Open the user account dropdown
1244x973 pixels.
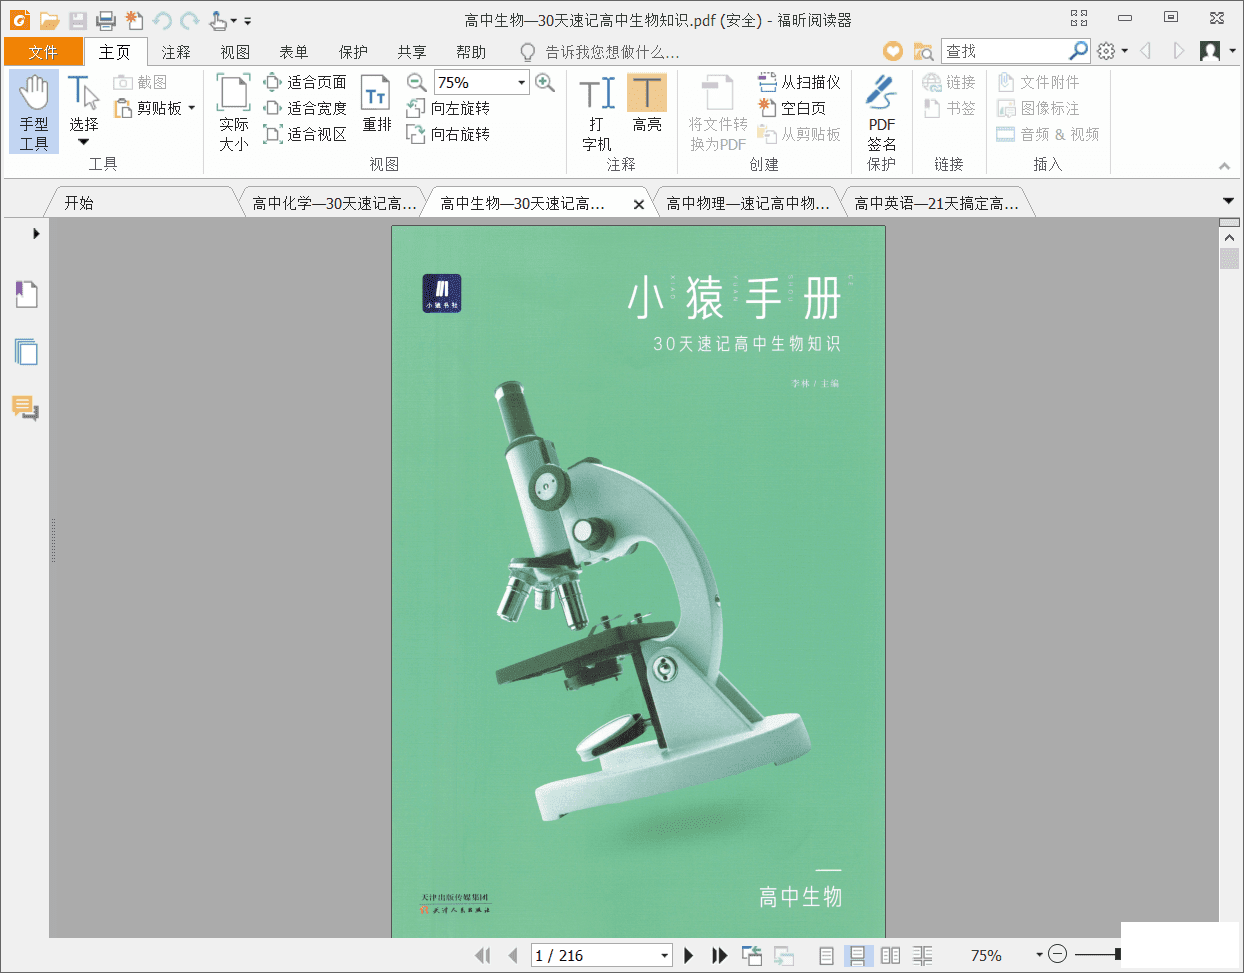point(1232,51)
